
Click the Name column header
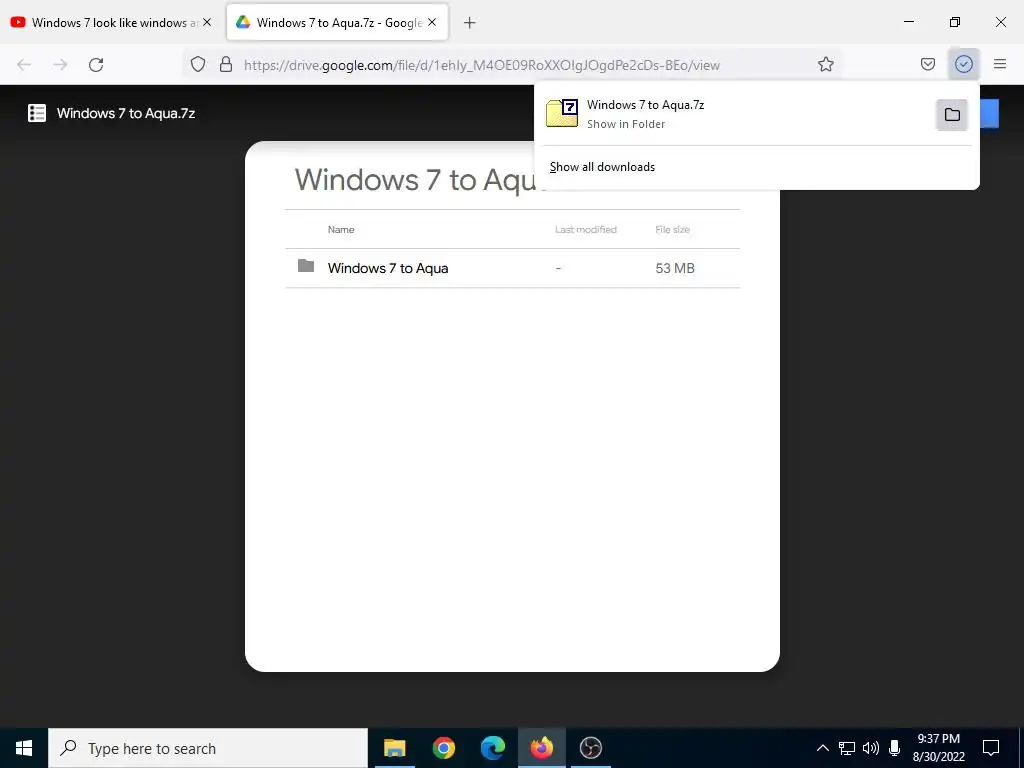coord(341,230)
